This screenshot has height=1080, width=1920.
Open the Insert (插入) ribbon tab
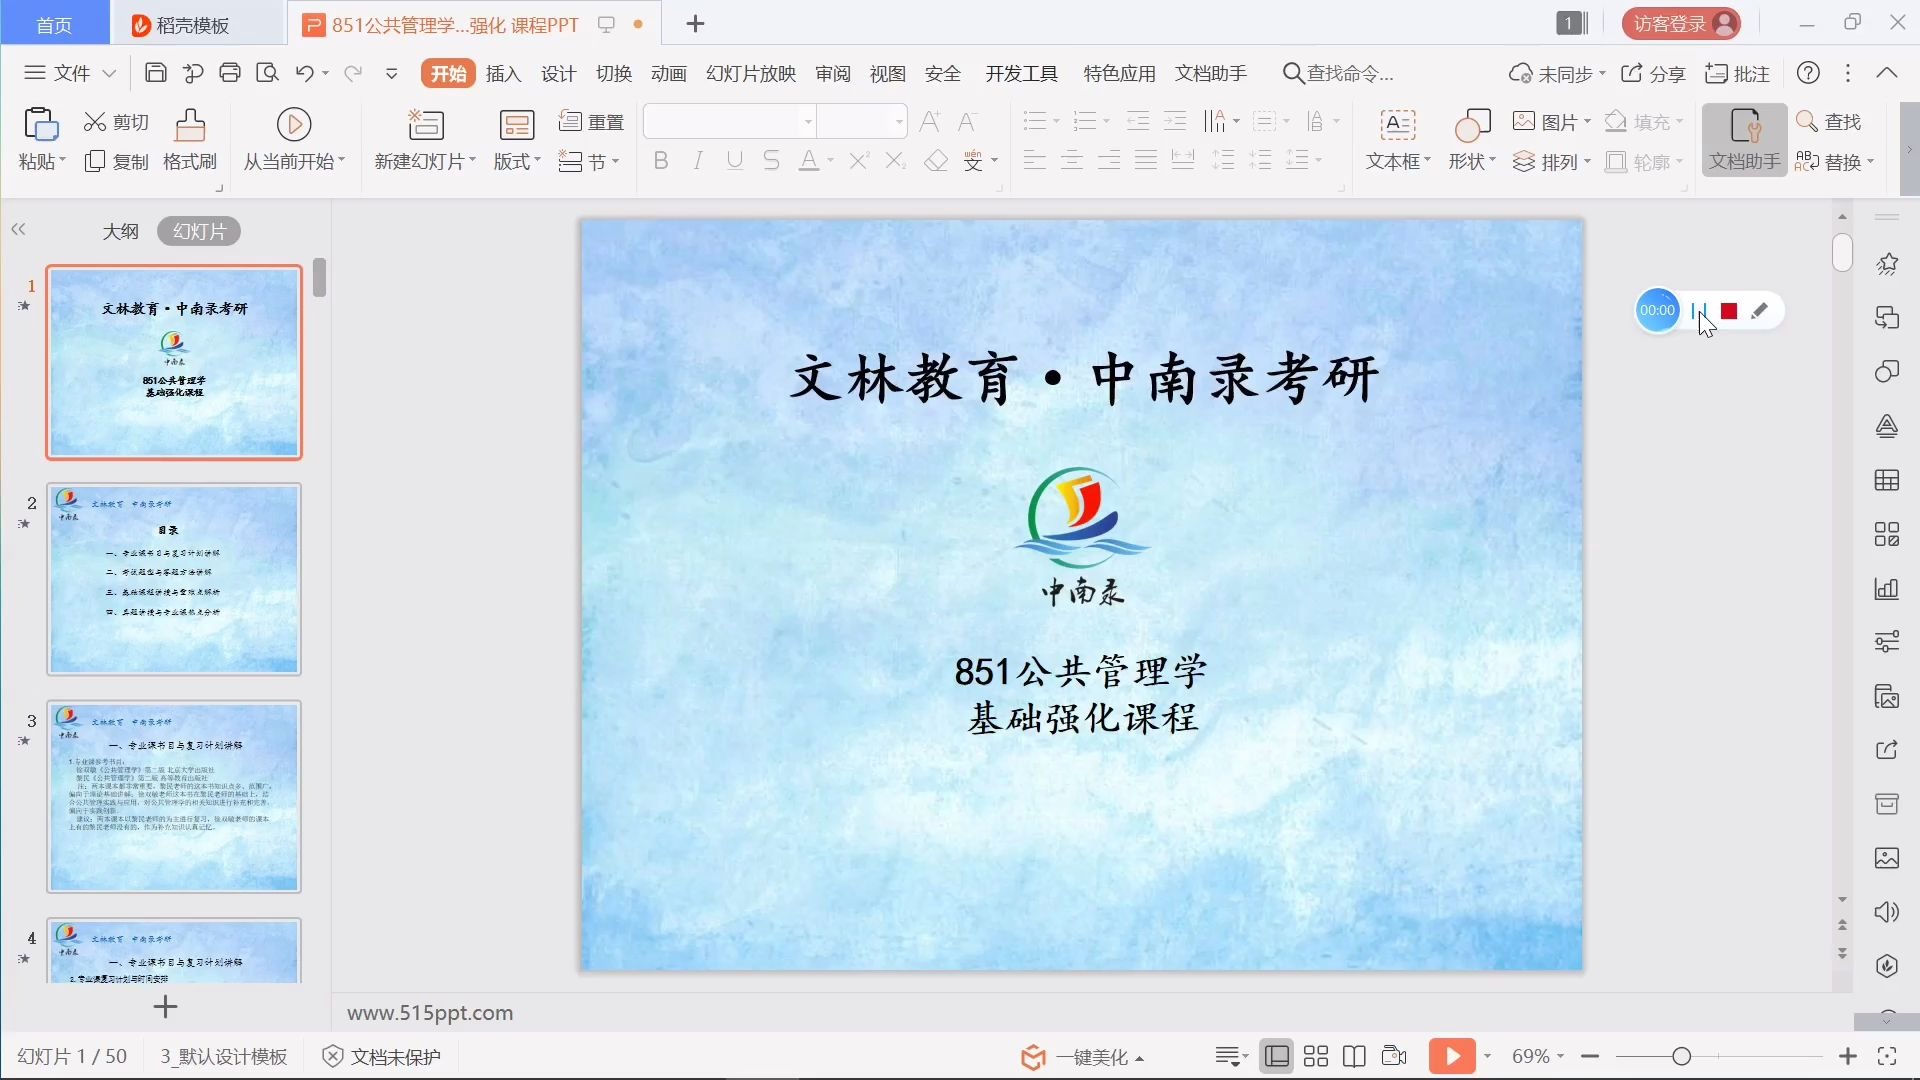click(503, 73)
